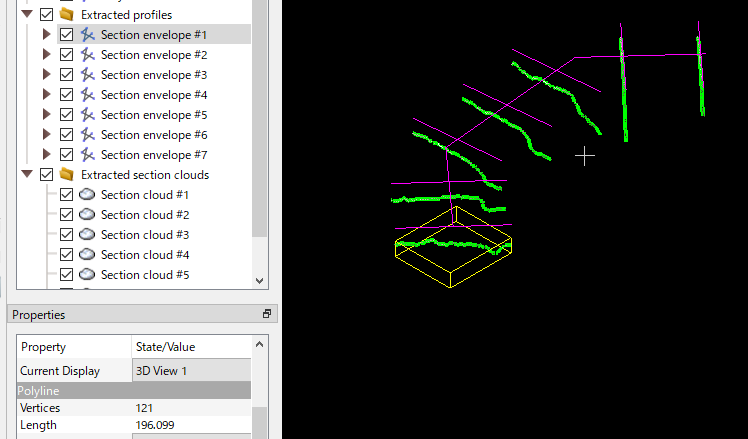748x439 pixels.
Task: Select Section cloud #2 in the tree
Action: click(144, 215)
